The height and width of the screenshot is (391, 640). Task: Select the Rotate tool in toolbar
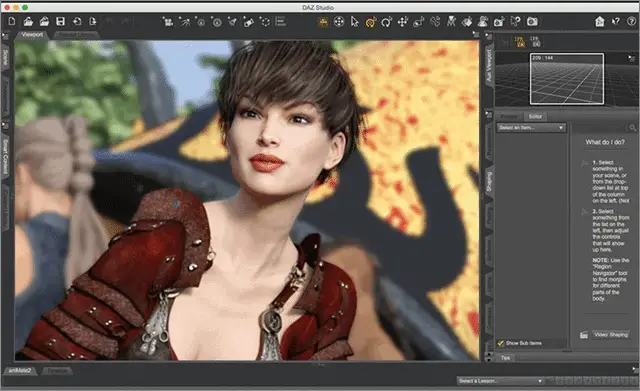point(387,22)
